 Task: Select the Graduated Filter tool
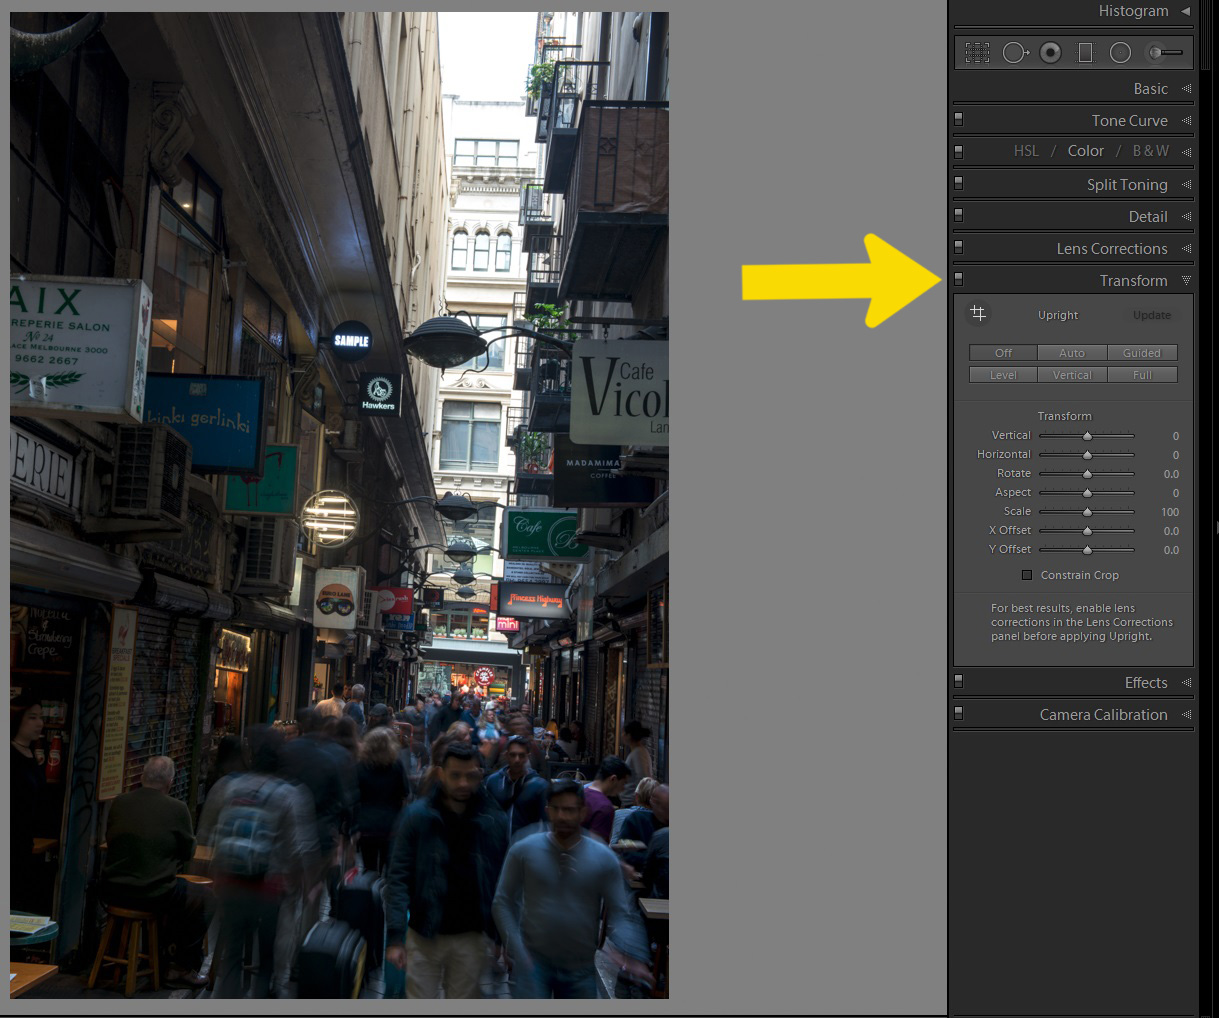(x=1085, y=53)
